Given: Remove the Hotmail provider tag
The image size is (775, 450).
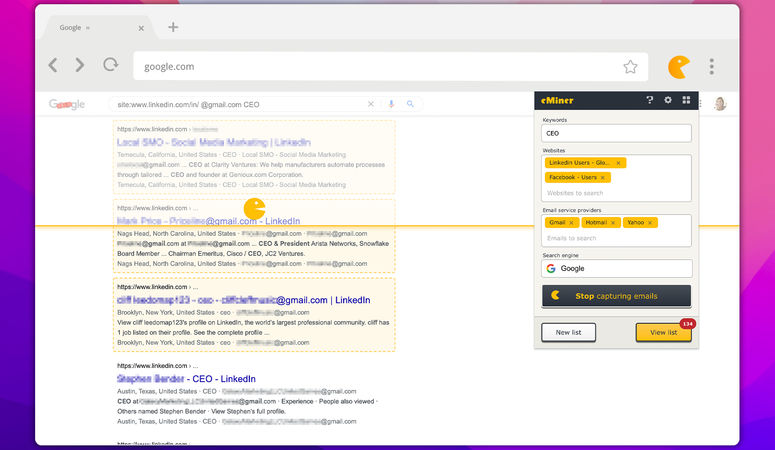Looking at the screenshot, I should (x=613, y=223).
